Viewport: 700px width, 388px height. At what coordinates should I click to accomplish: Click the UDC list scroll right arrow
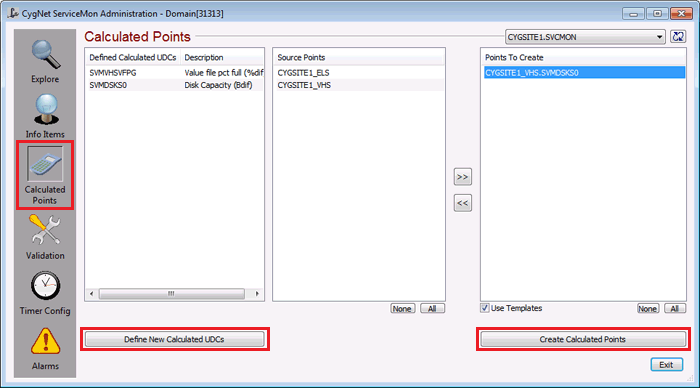[x=257, y=293]
